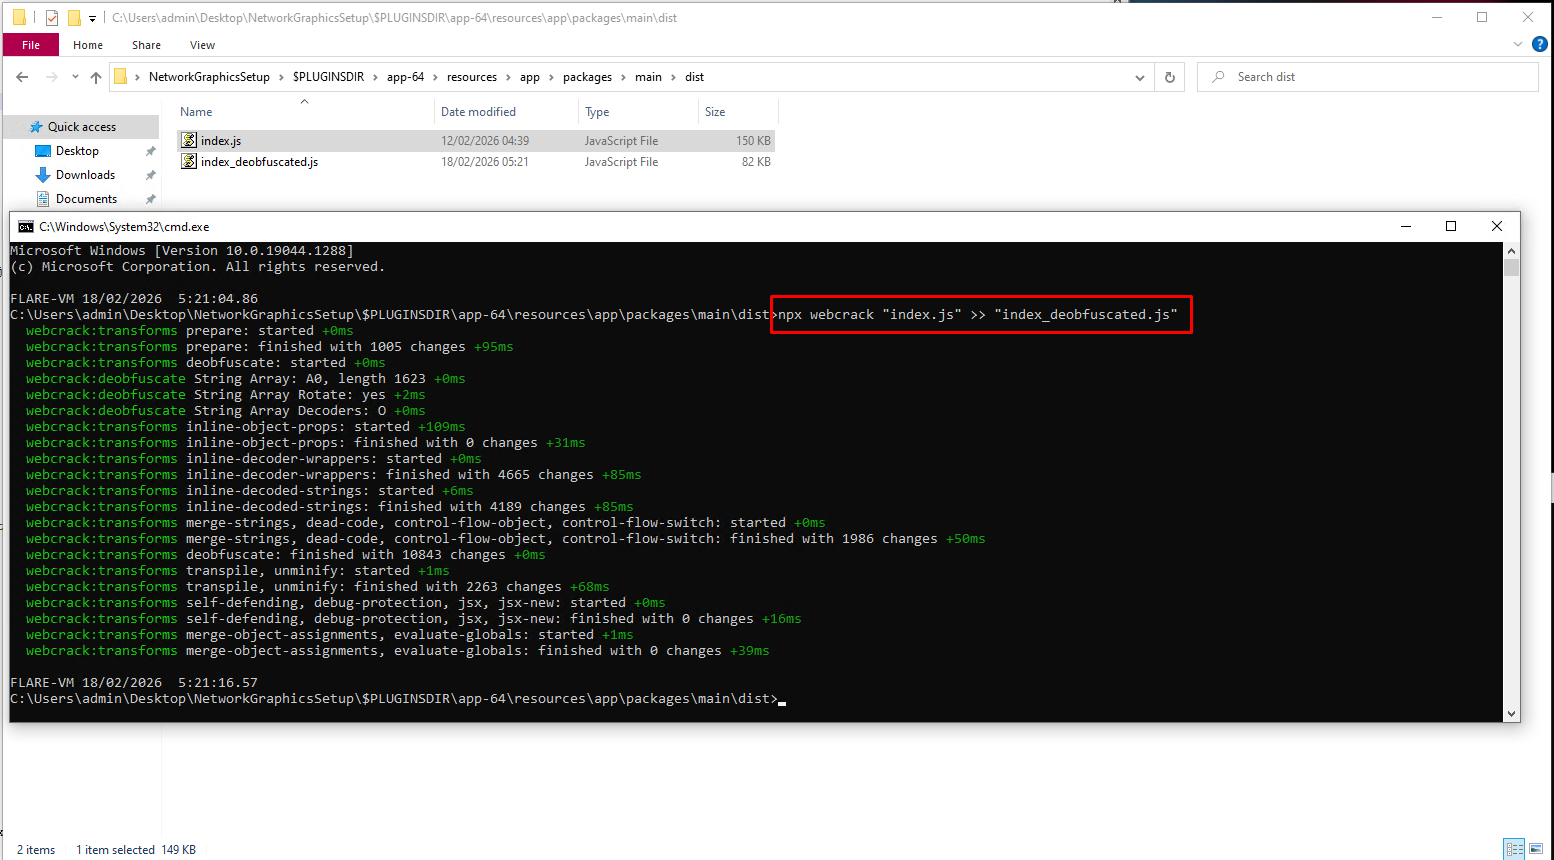Click the 82 KB size cell
Image resolution: width=1554 pixels, height=860 pixels.
pos(756,162)
